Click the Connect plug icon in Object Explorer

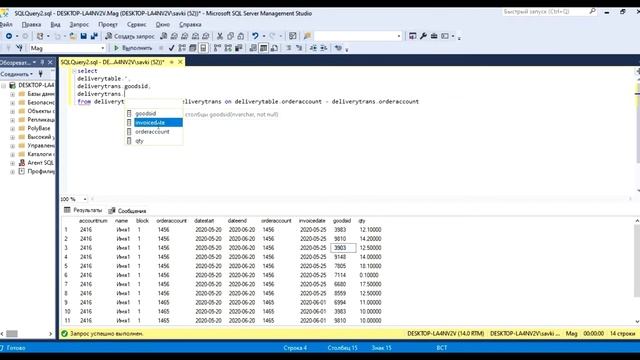coord(40,74)
